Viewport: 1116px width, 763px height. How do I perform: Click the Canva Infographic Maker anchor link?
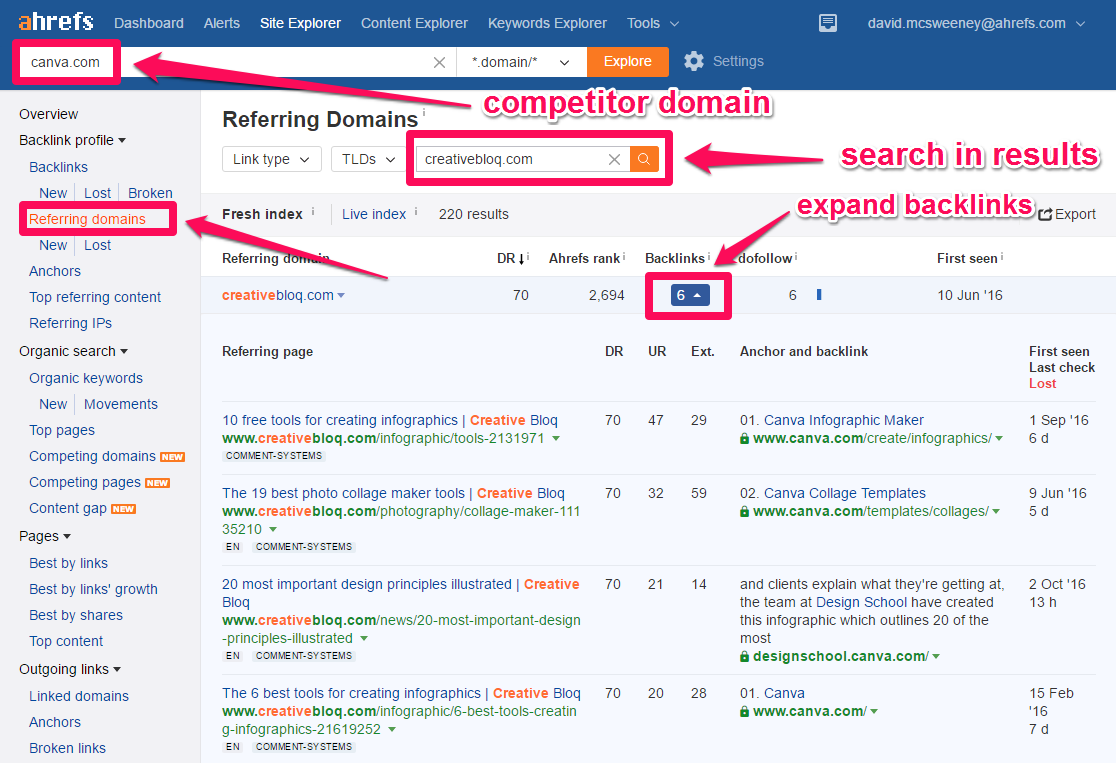point(843,421)
